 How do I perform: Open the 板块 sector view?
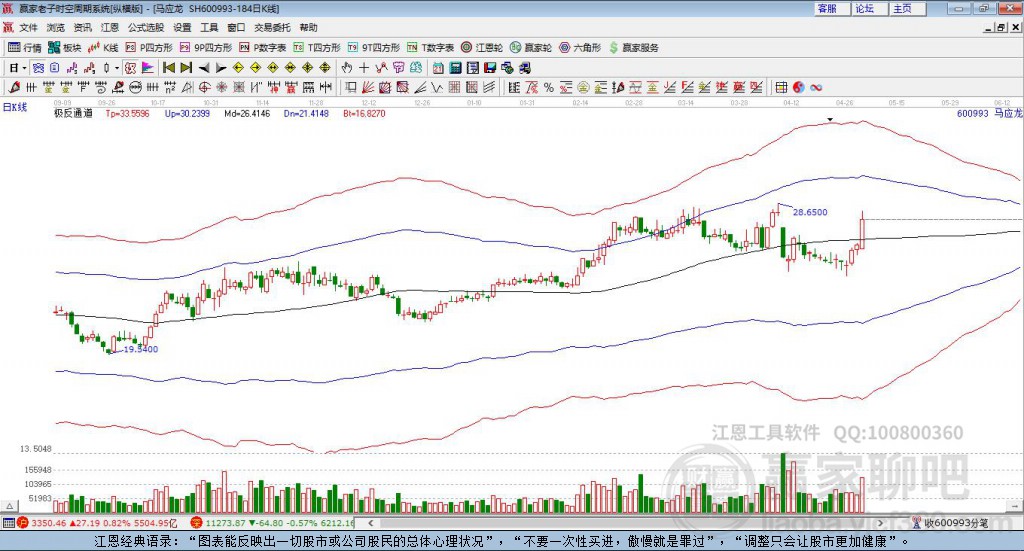(x=65, y=48)
